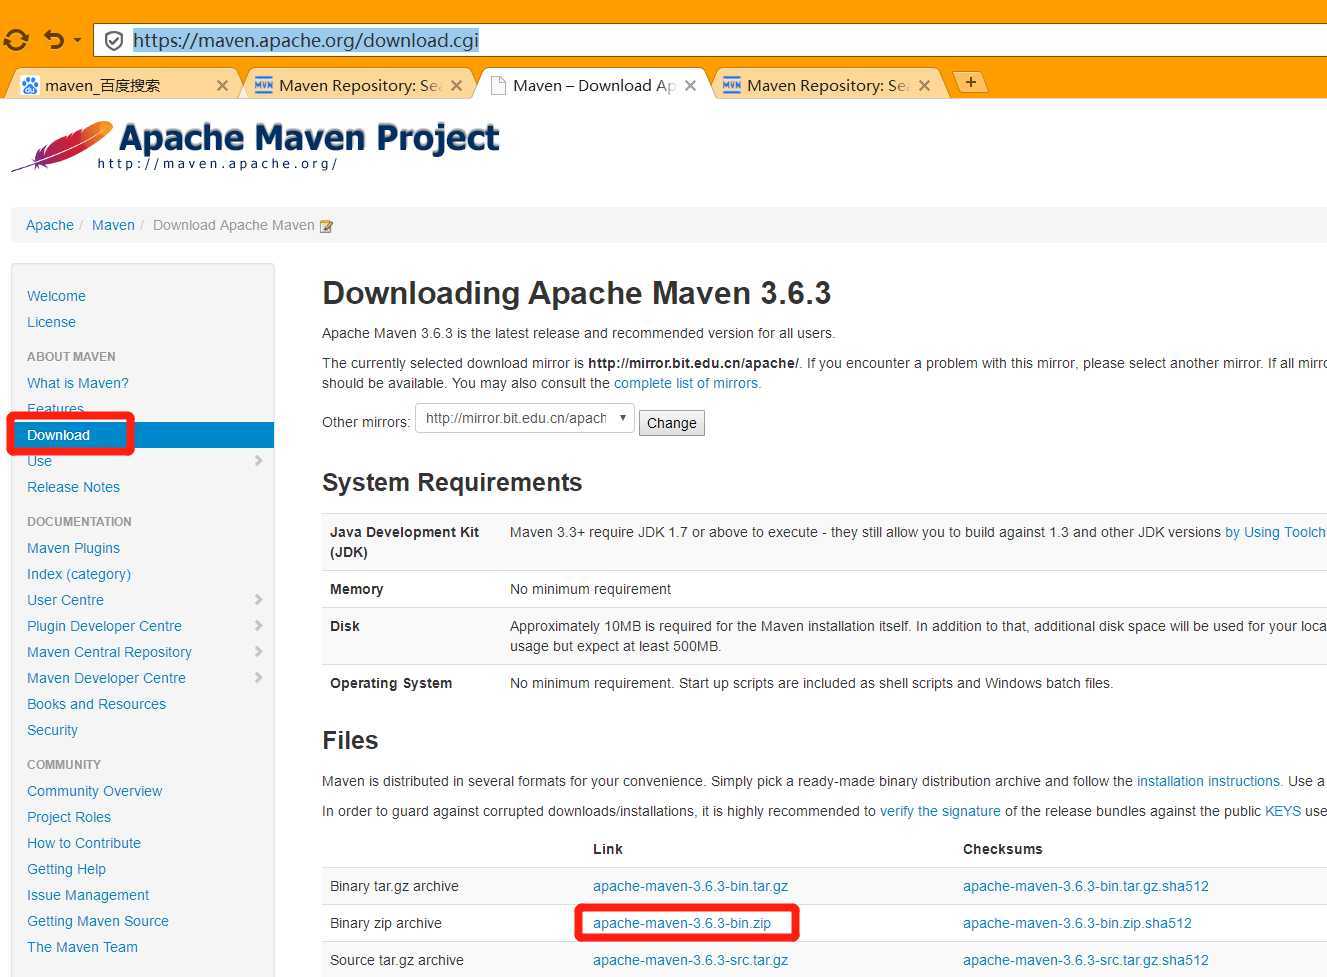Screen dimensions: 1327x977
Task: Switch to the second Maven Repository tab
Action: (825, 85)
